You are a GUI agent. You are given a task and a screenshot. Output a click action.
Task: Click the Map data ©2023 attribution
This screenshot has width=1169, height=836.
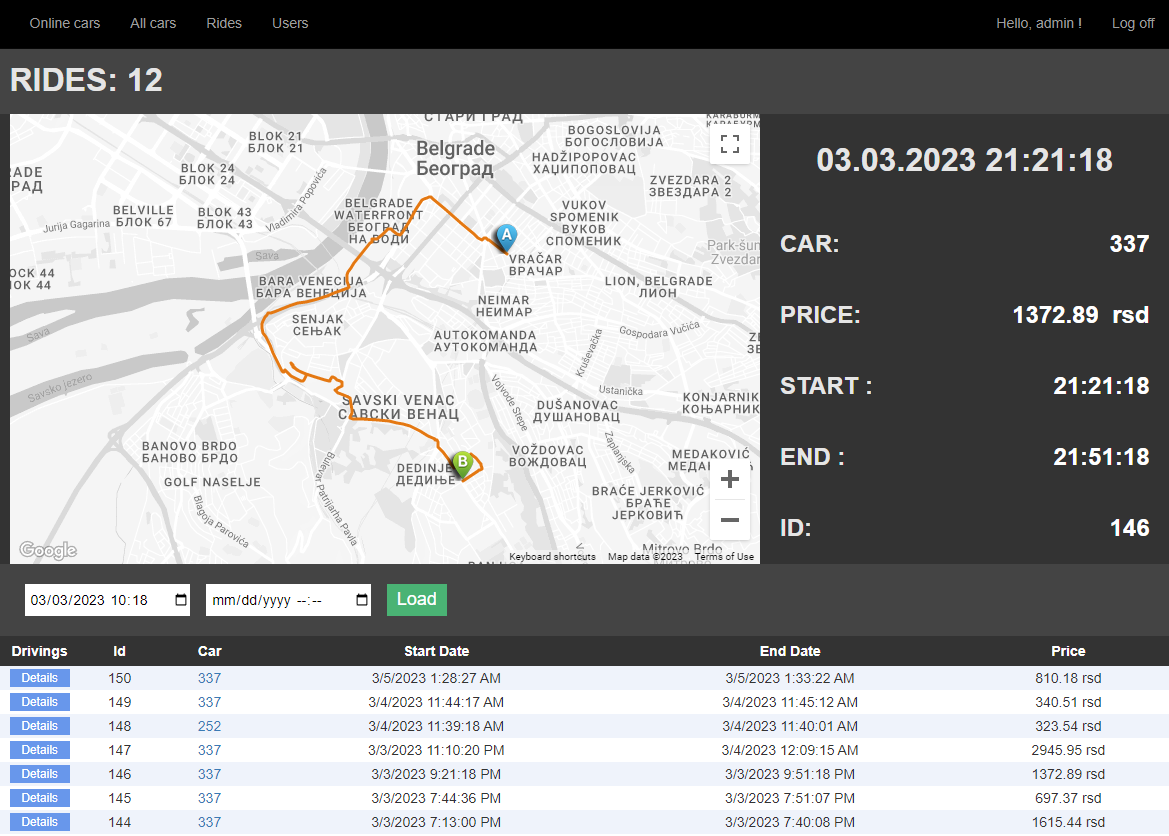tap(645, 556)
